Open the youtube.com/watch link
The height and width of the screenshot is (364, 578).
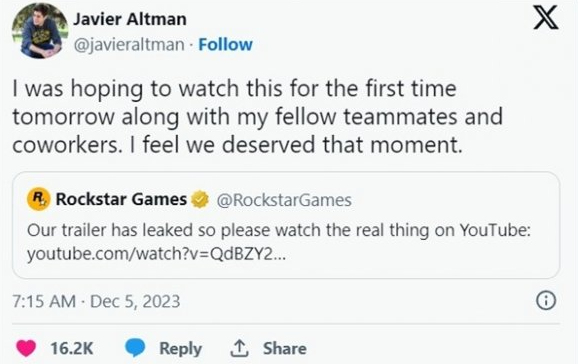pyautogui.click(x=156, y=254)
